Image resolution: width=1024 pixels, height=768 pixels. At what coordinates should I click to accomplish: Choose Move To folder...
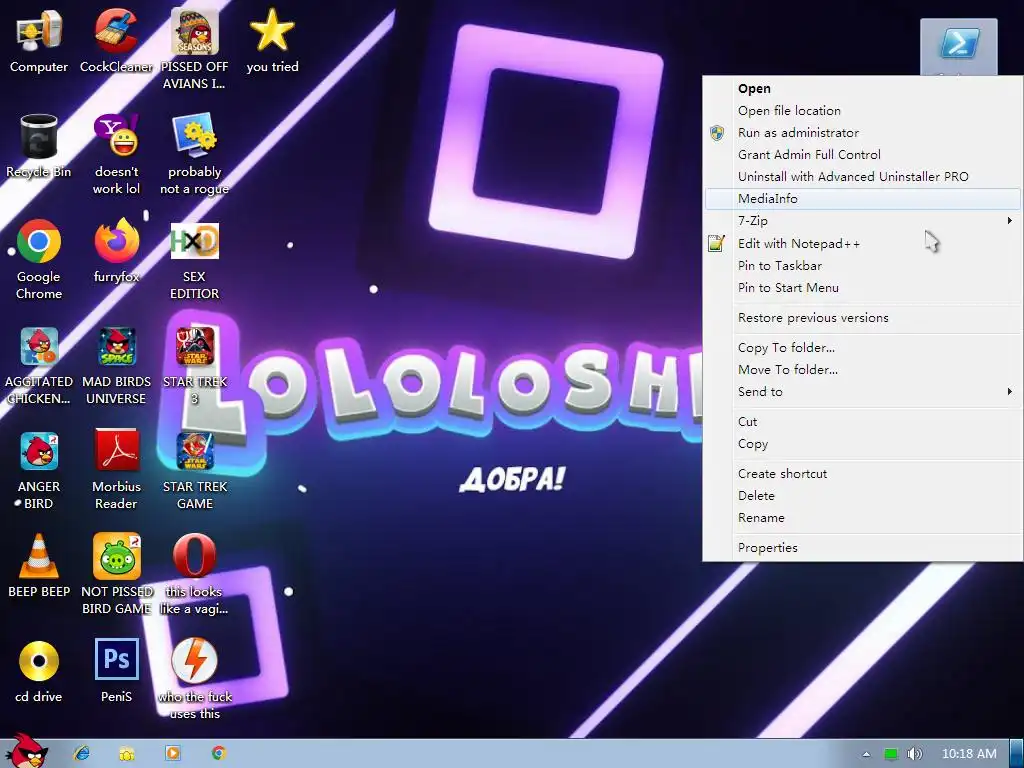click(863, 370)
